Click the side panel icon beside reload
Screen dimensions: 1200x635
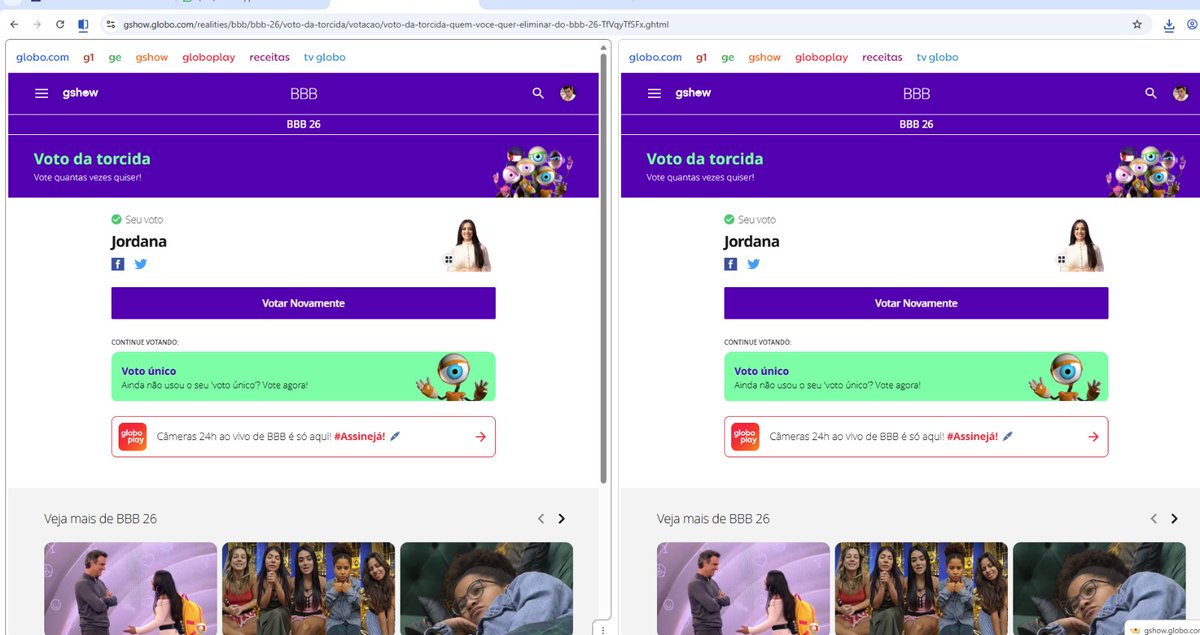tap(83, 24)
